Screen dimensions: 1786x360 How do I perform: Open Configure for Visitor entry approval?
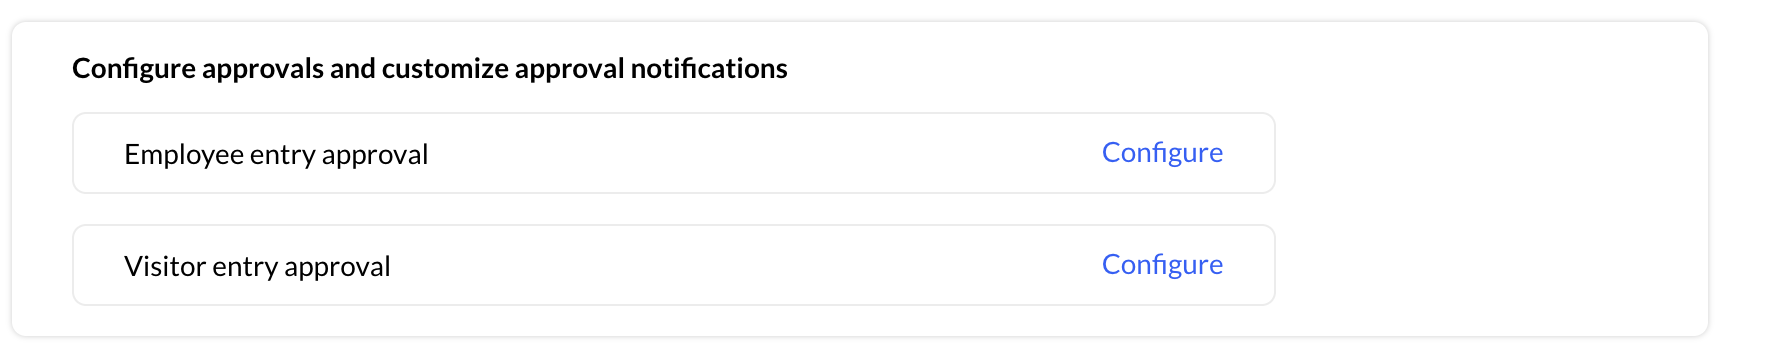(x=1162, y=265)
